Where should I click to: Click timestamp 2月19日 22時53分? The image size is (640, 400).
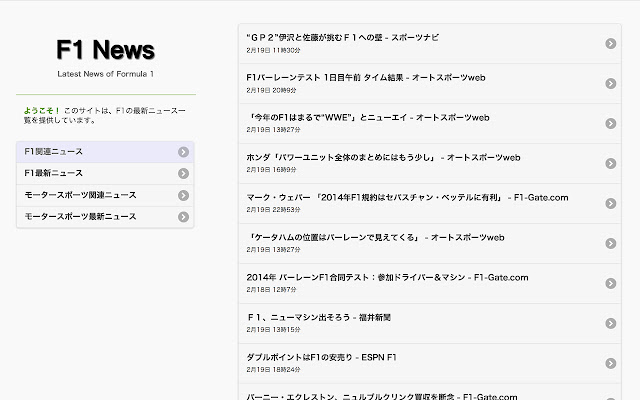tap(273, 209)
